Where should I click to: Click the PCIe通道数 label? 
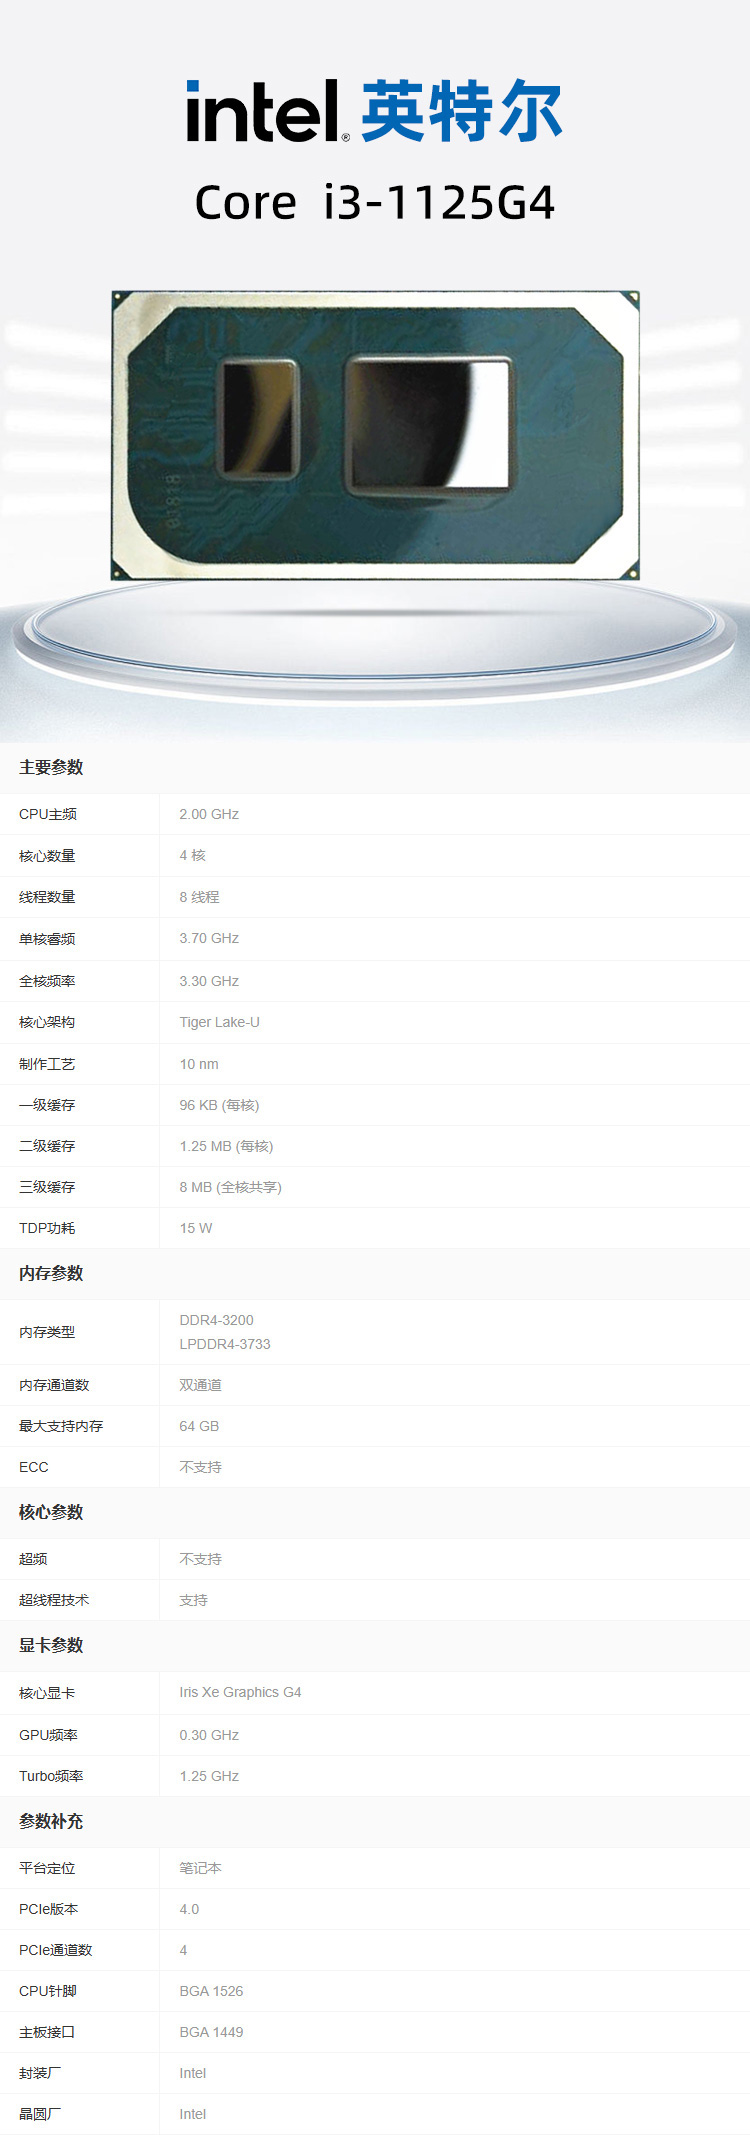point(56,1950)
